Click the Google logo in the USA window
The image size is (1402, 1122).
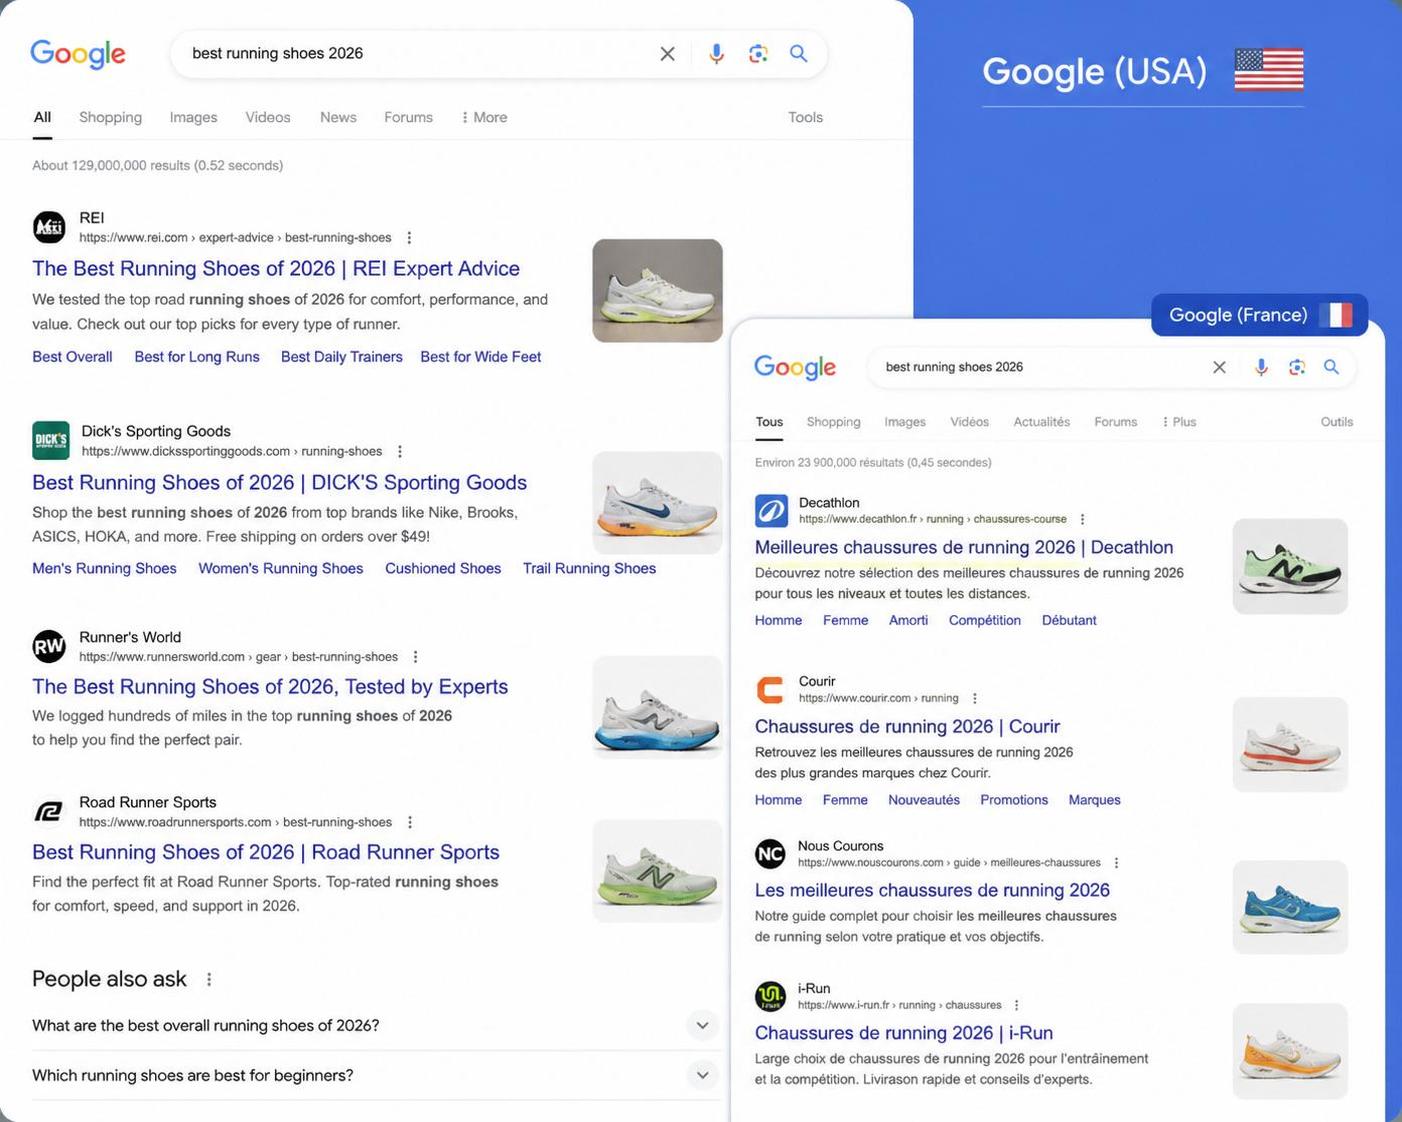tap(78, 54)
